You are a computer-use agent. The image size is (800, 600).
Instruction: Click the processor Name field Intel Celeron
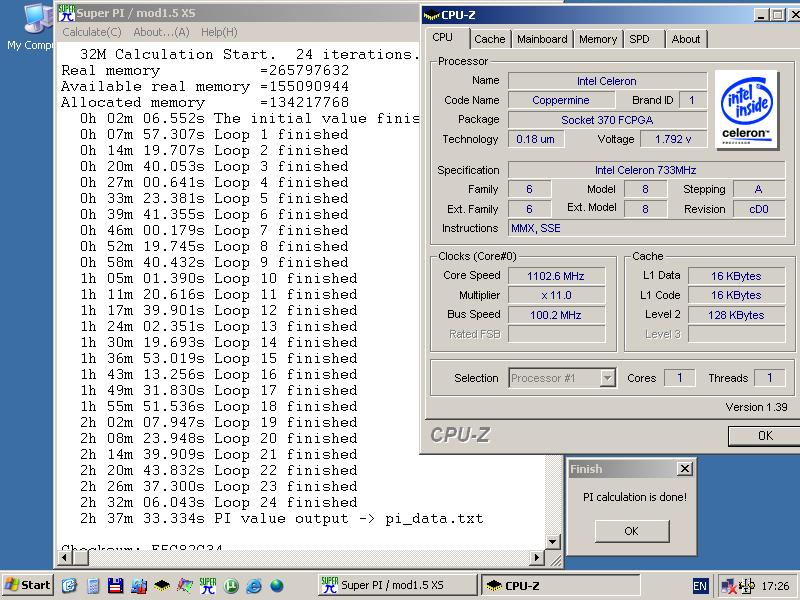[607, 81]
